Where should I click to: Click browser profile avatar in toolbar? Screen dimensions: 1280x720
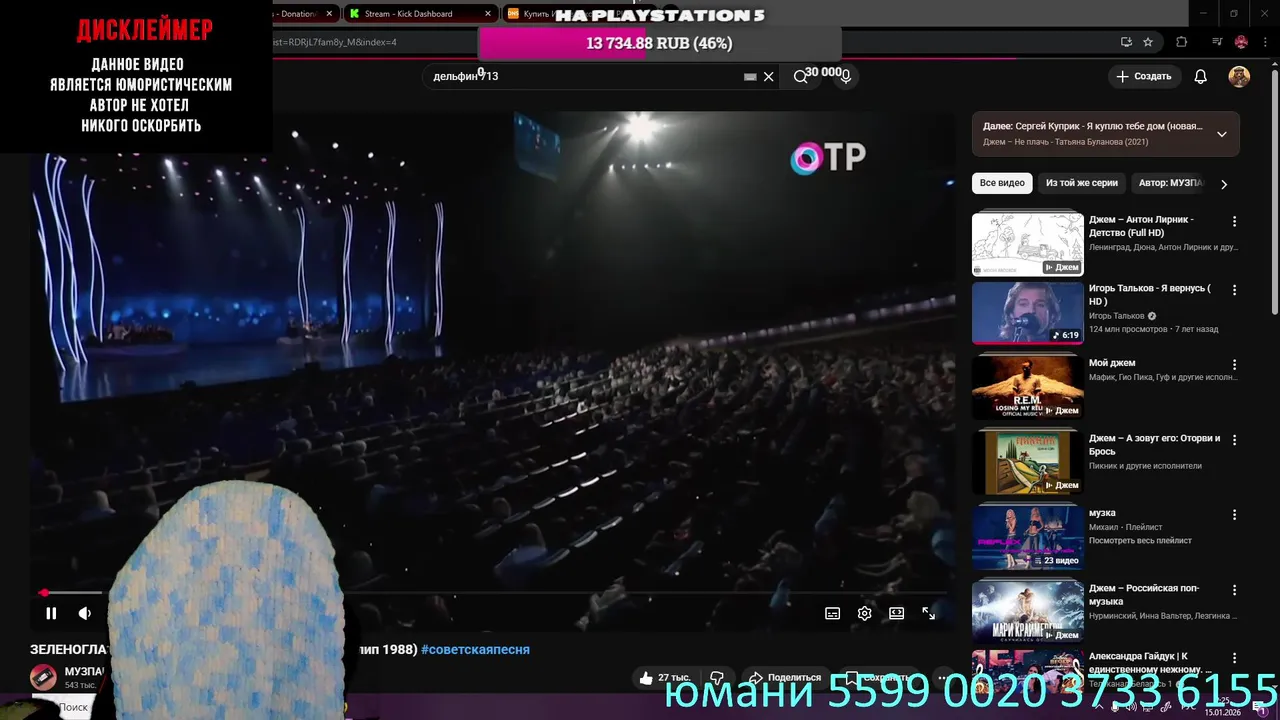pyautogui.click(x=1241, y=42)
